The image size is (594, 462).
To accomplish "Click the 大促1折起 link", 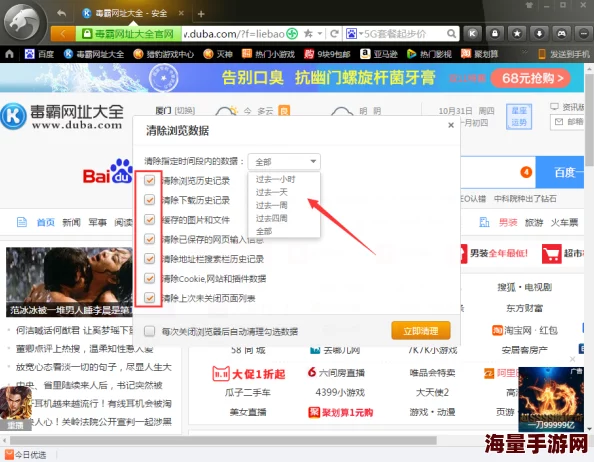I will pos(249,374).
